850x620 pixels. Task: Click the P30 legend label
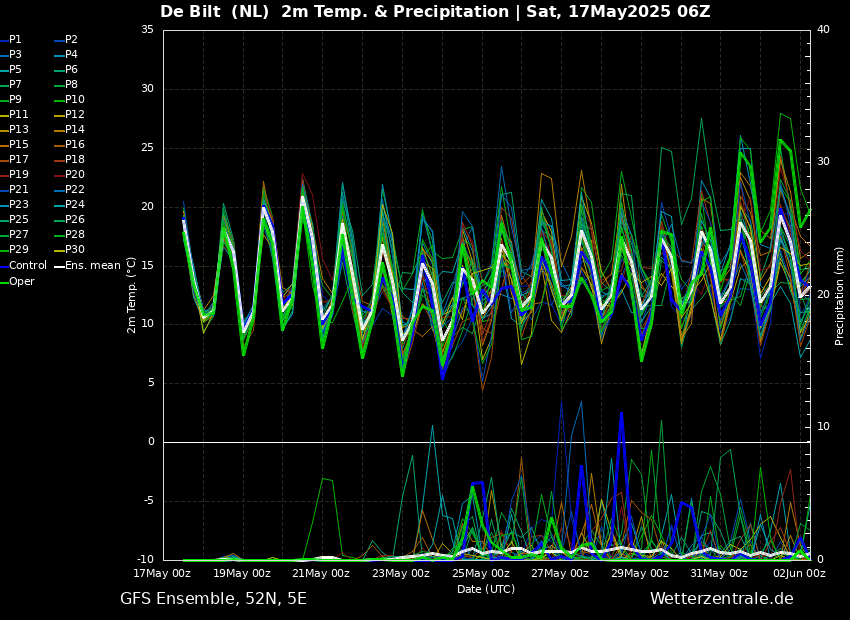coord(75,250)
